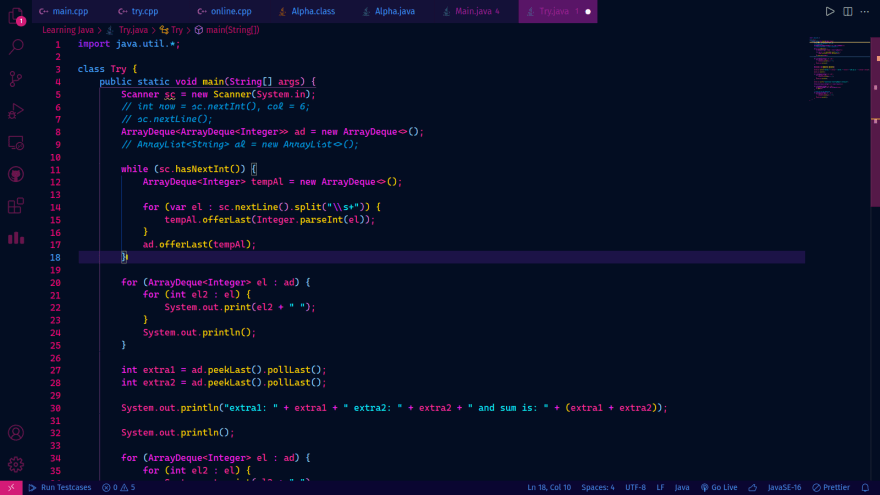
Task: Click the thumbs up feedback icon
Action: point(753,488)
